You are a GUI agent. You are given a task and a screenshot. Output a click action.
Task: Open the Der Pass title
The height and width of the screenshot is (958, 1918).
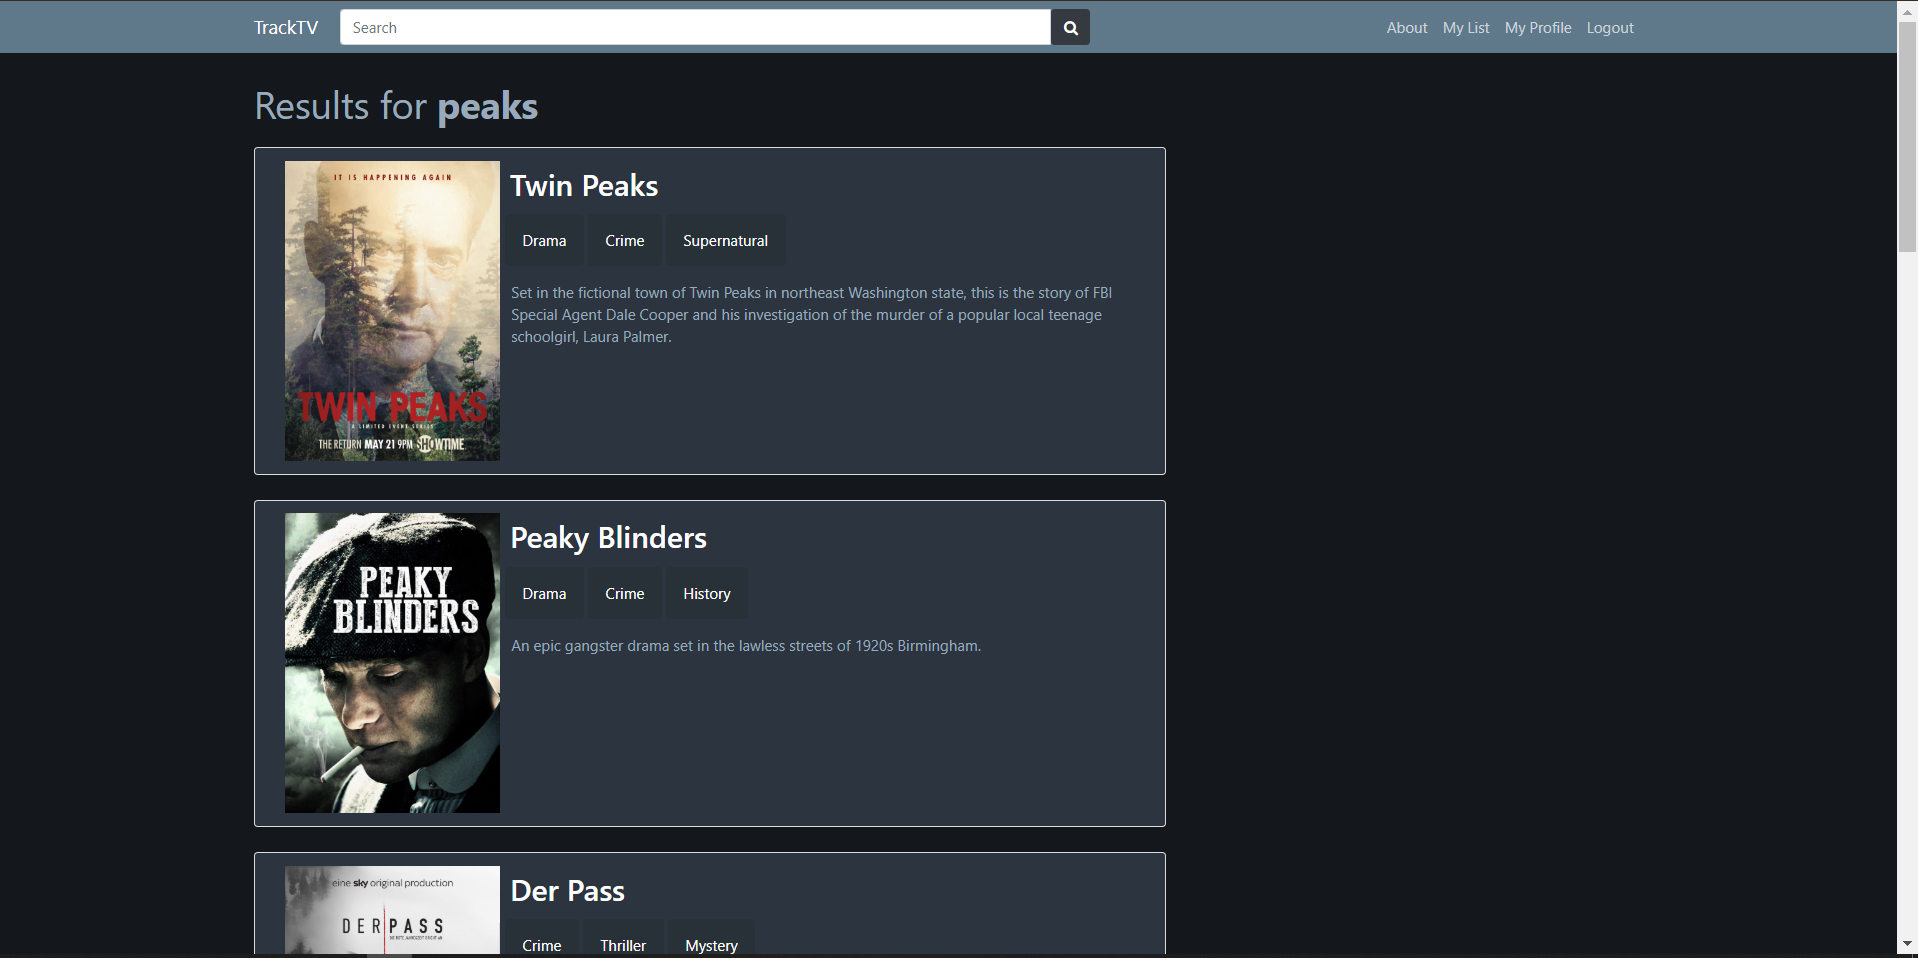pyautogui.click(x=567, y=891)
